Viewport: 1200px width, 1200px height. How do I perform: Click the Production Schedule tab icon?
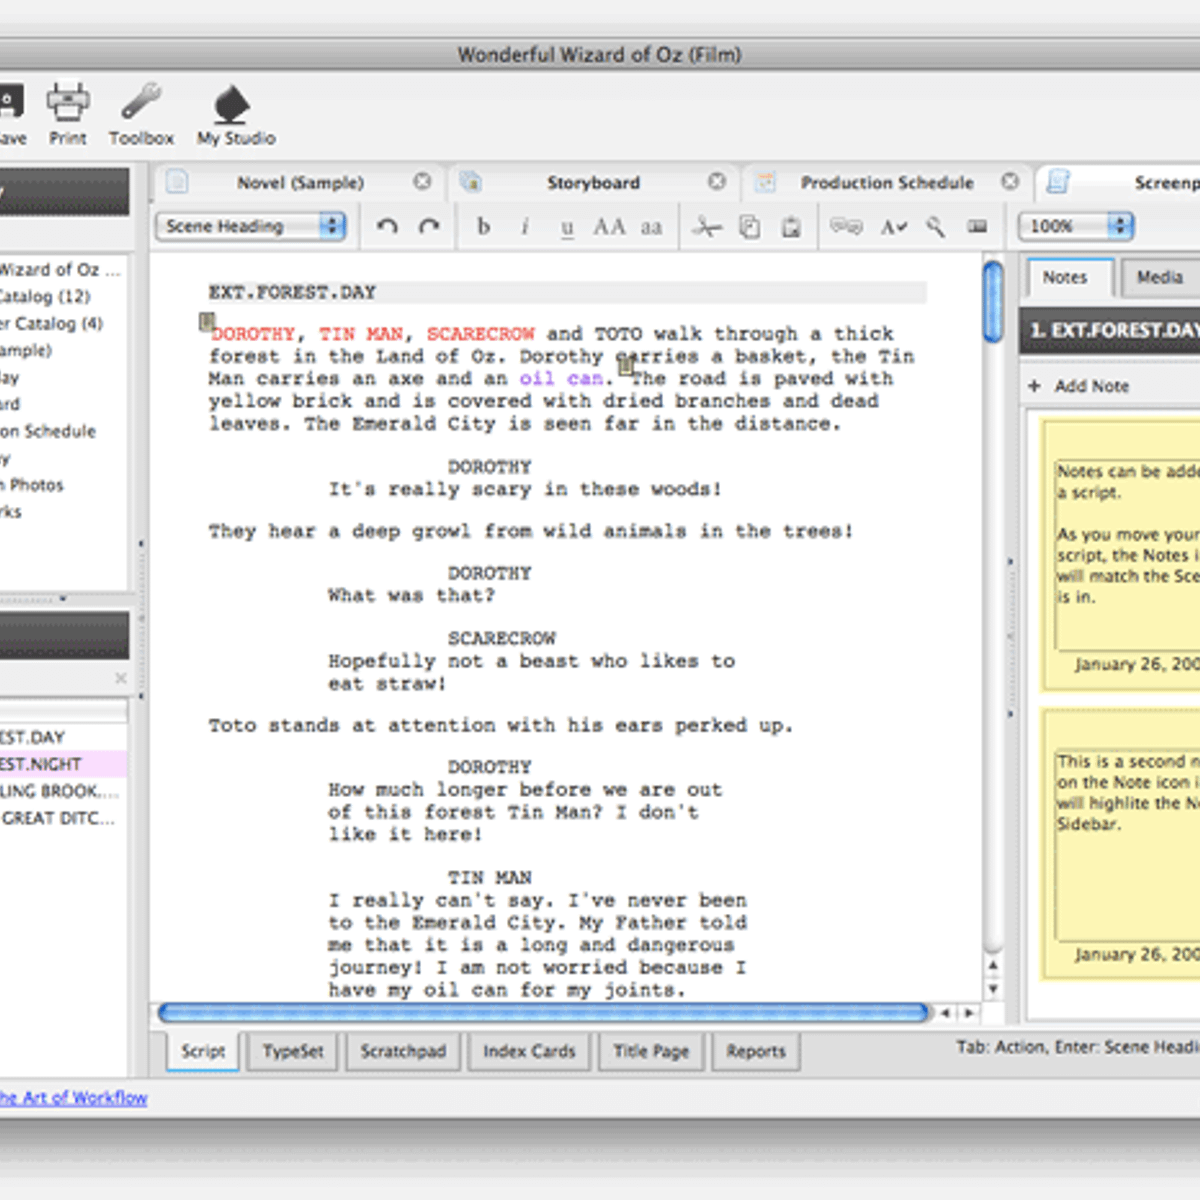click(765, 181)
